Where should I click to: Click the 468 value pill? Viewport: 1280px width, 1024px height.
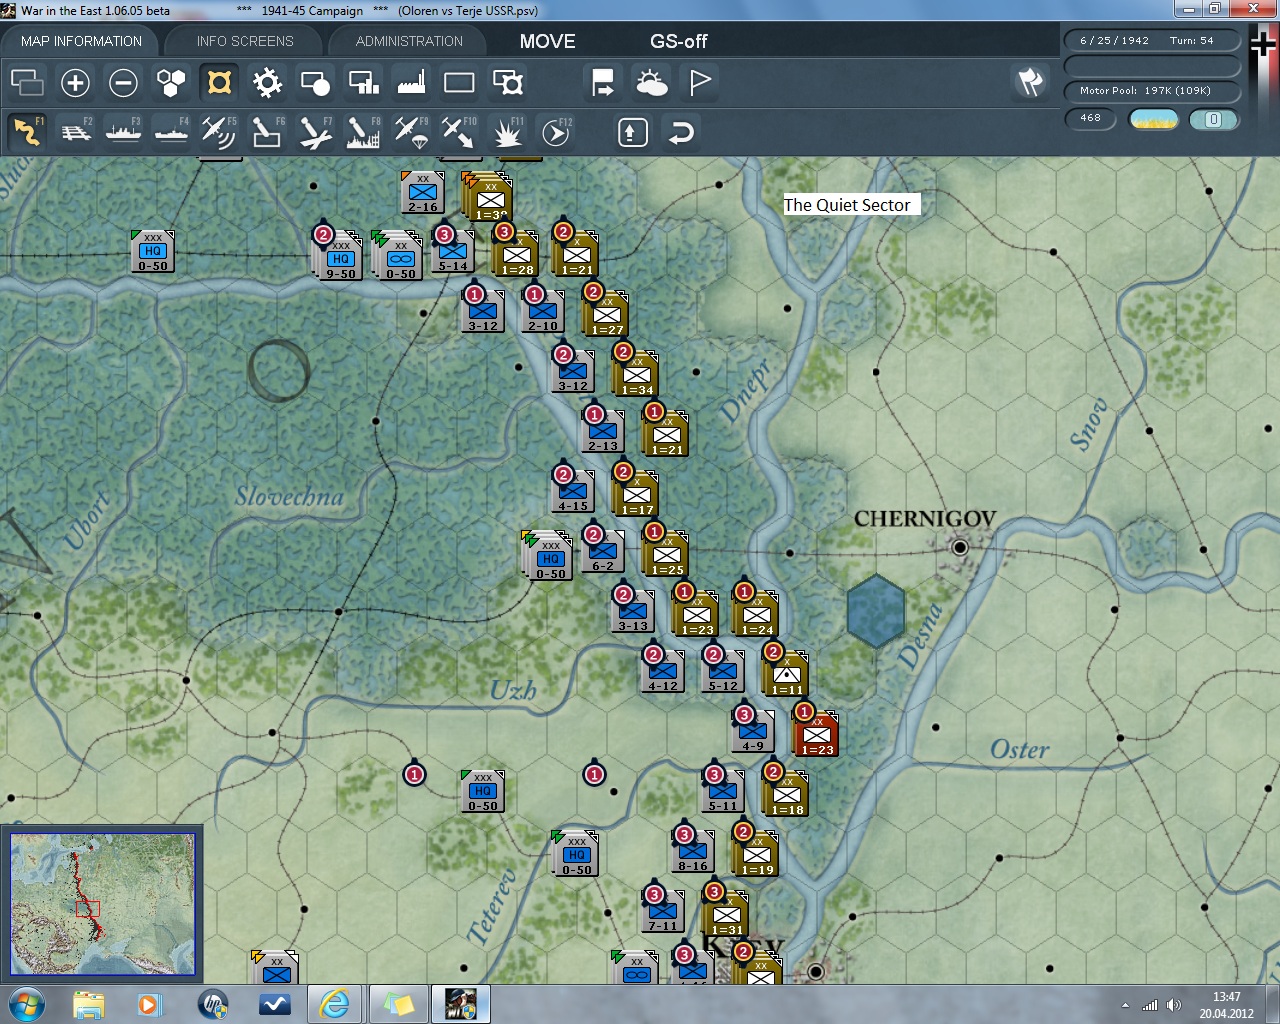pos(1091,118)
